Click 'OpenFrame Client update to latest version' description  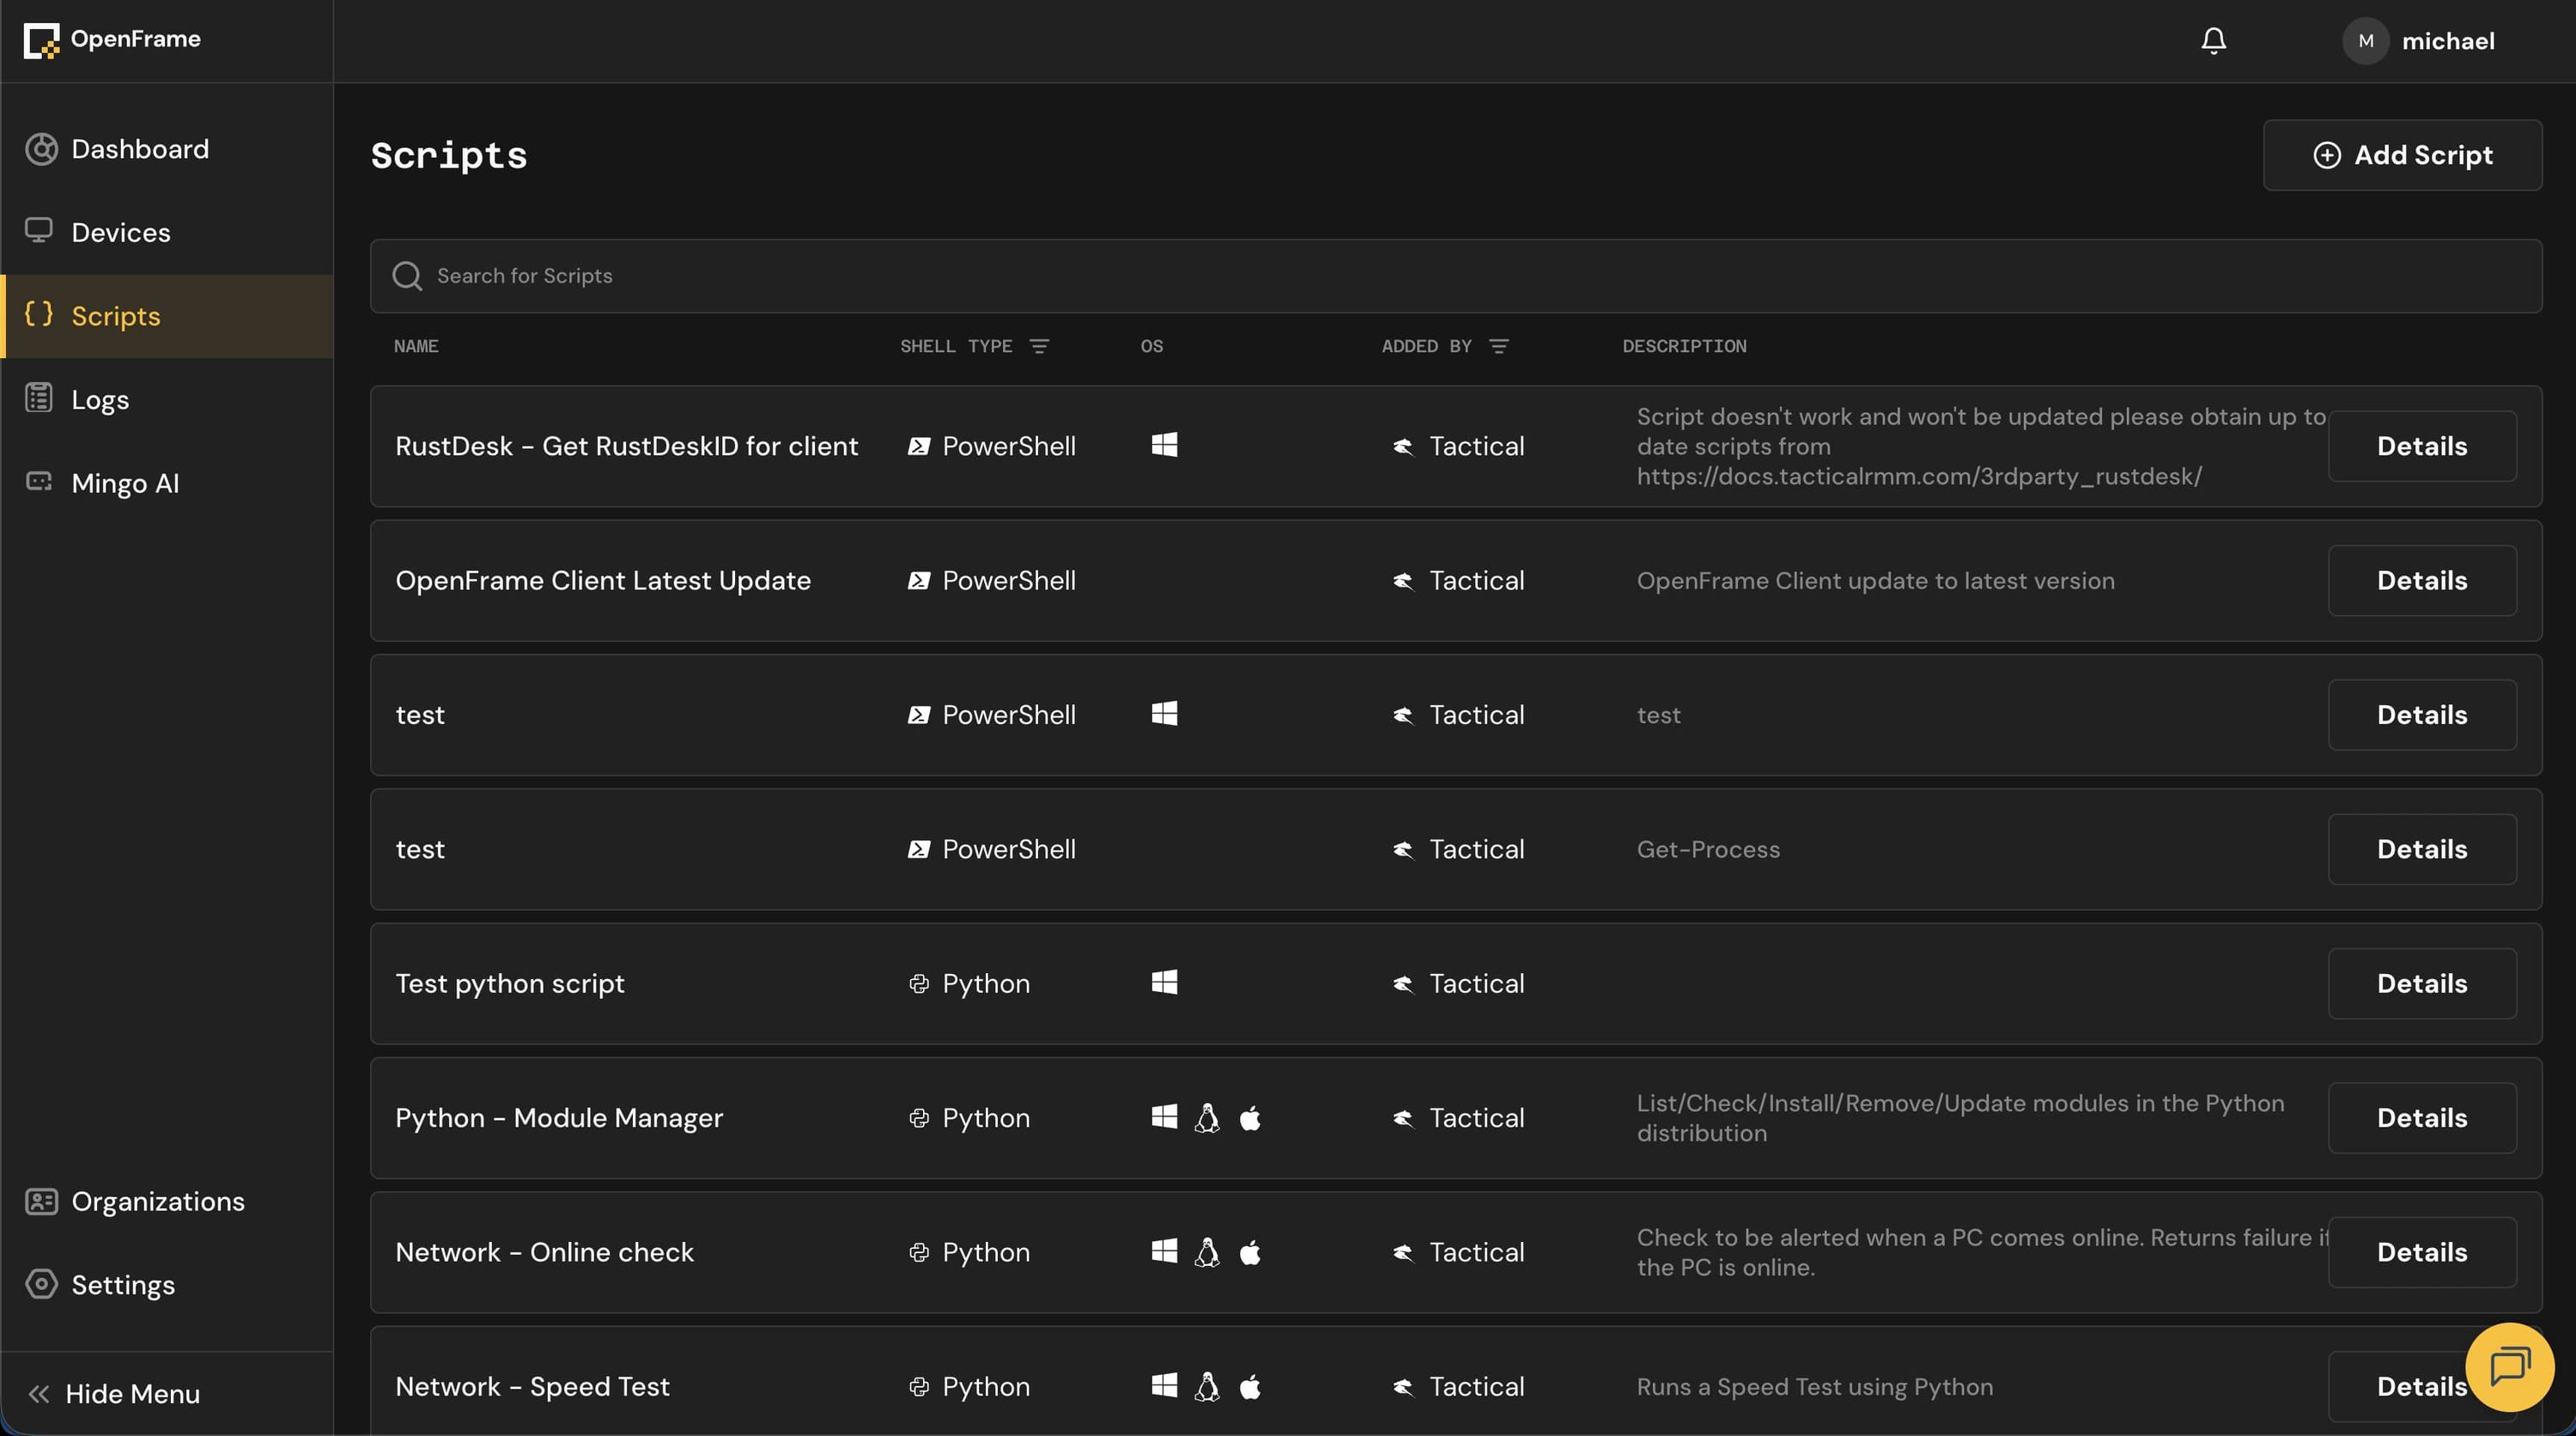[x=1875, y=581]
